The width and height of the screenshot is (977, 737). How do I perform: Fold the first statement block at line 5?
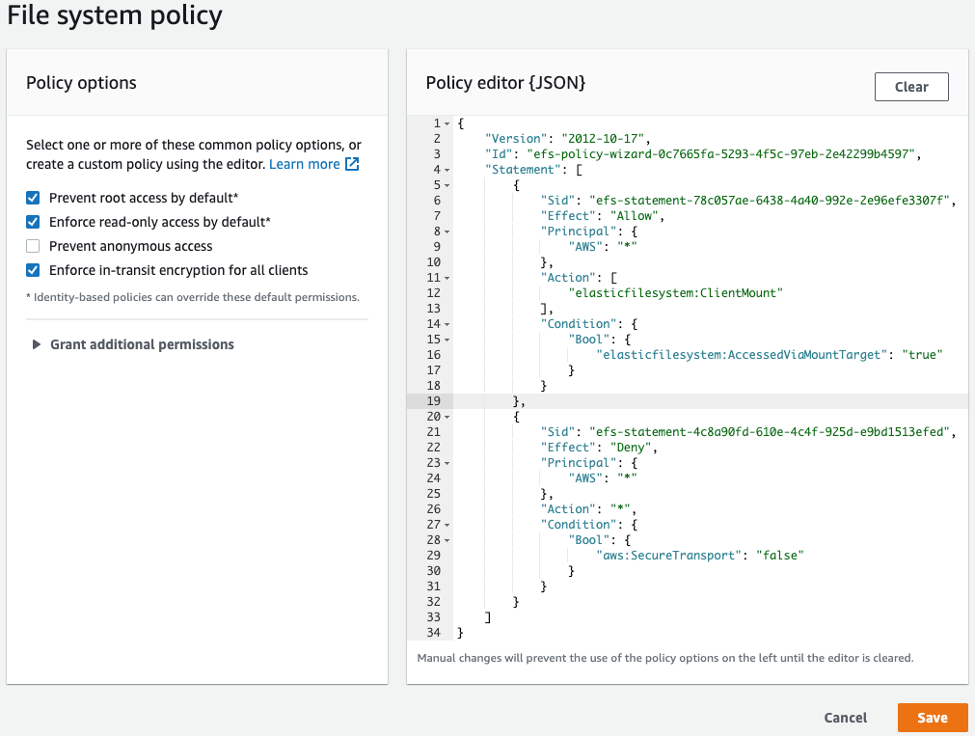click(x=447, y=186)
